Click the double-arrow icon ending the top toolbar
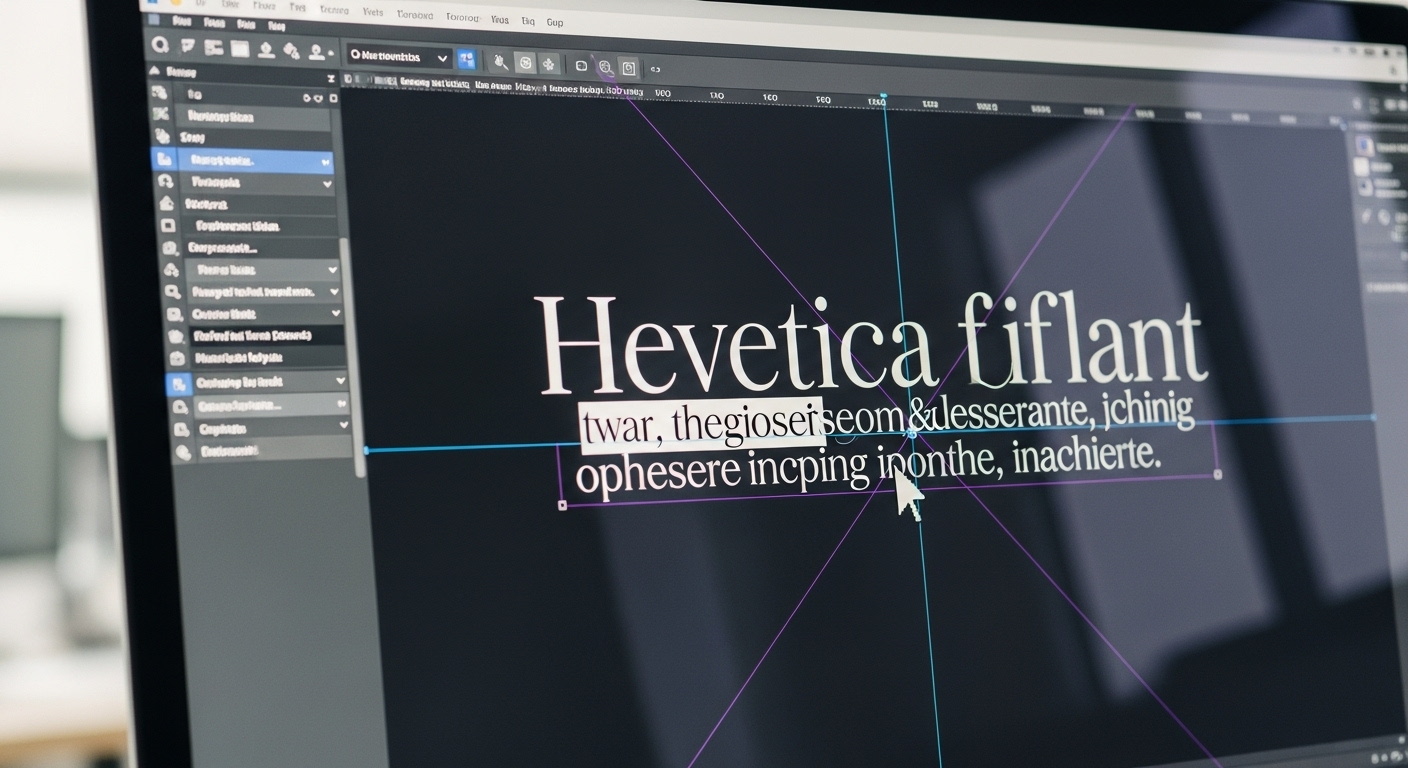The height and width of the screenshot is (768, 1408). [x=655, y=69]
